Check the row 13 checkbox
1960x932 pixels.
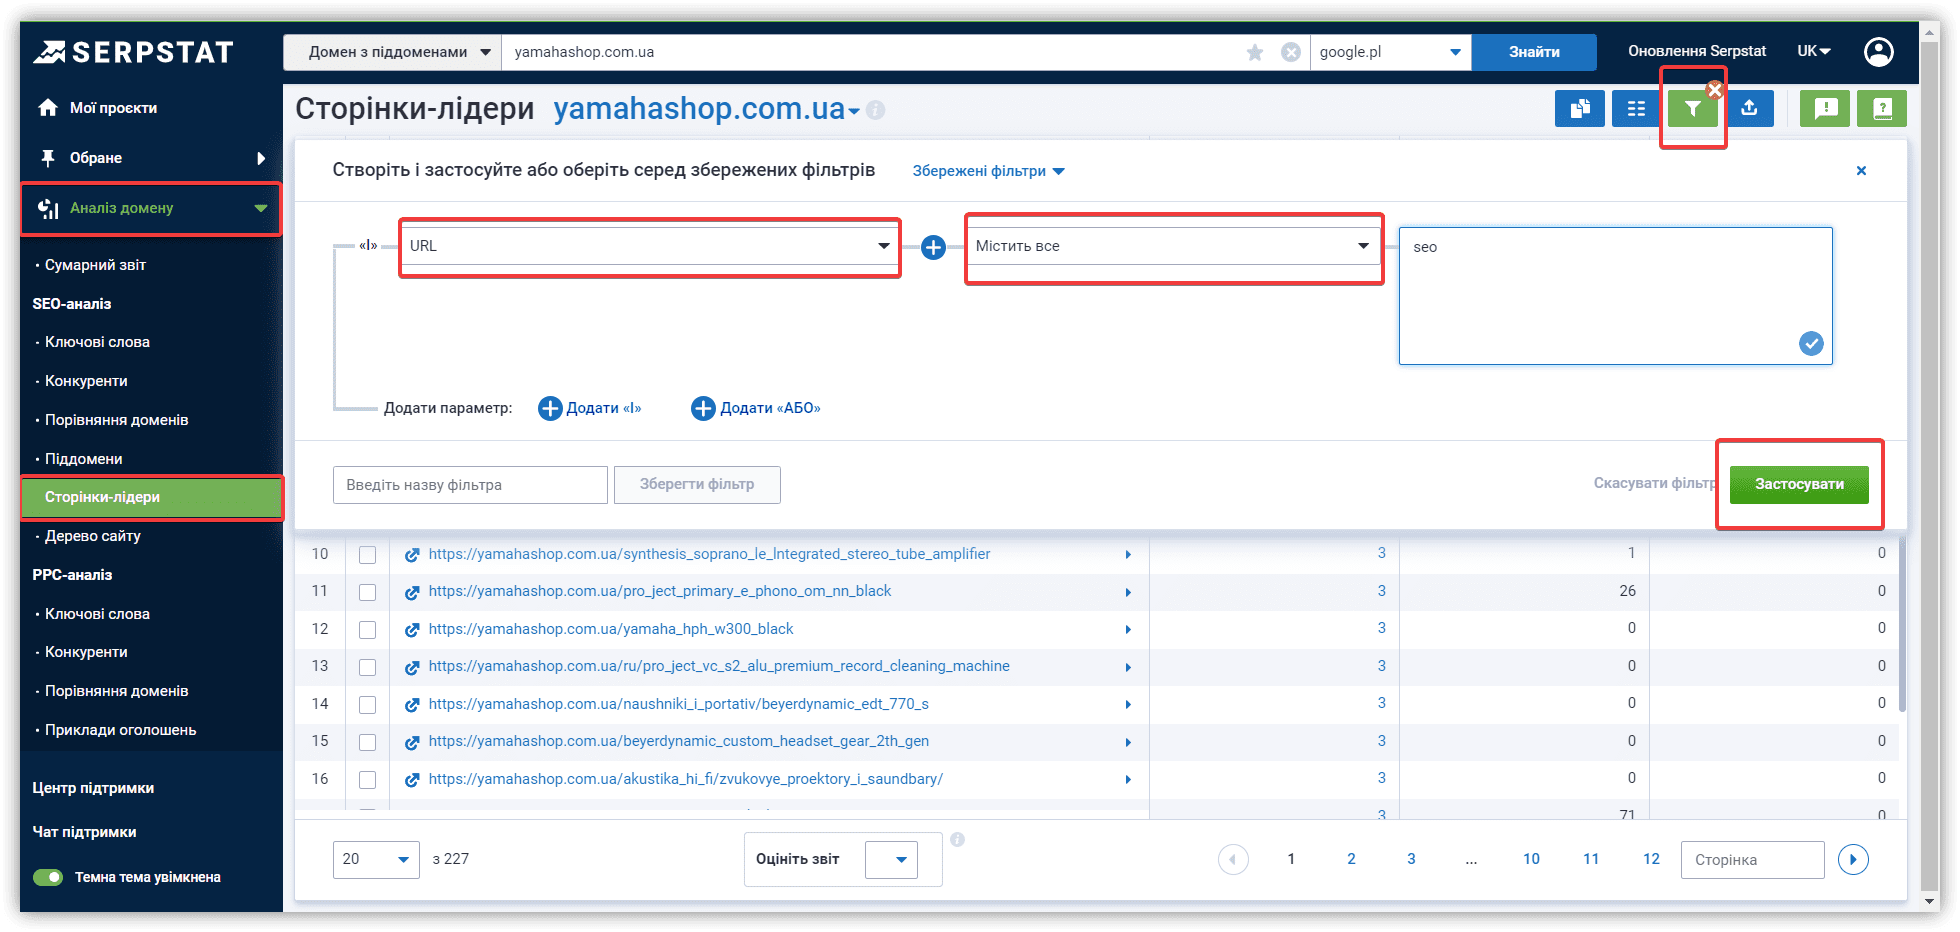pos(368,667)
